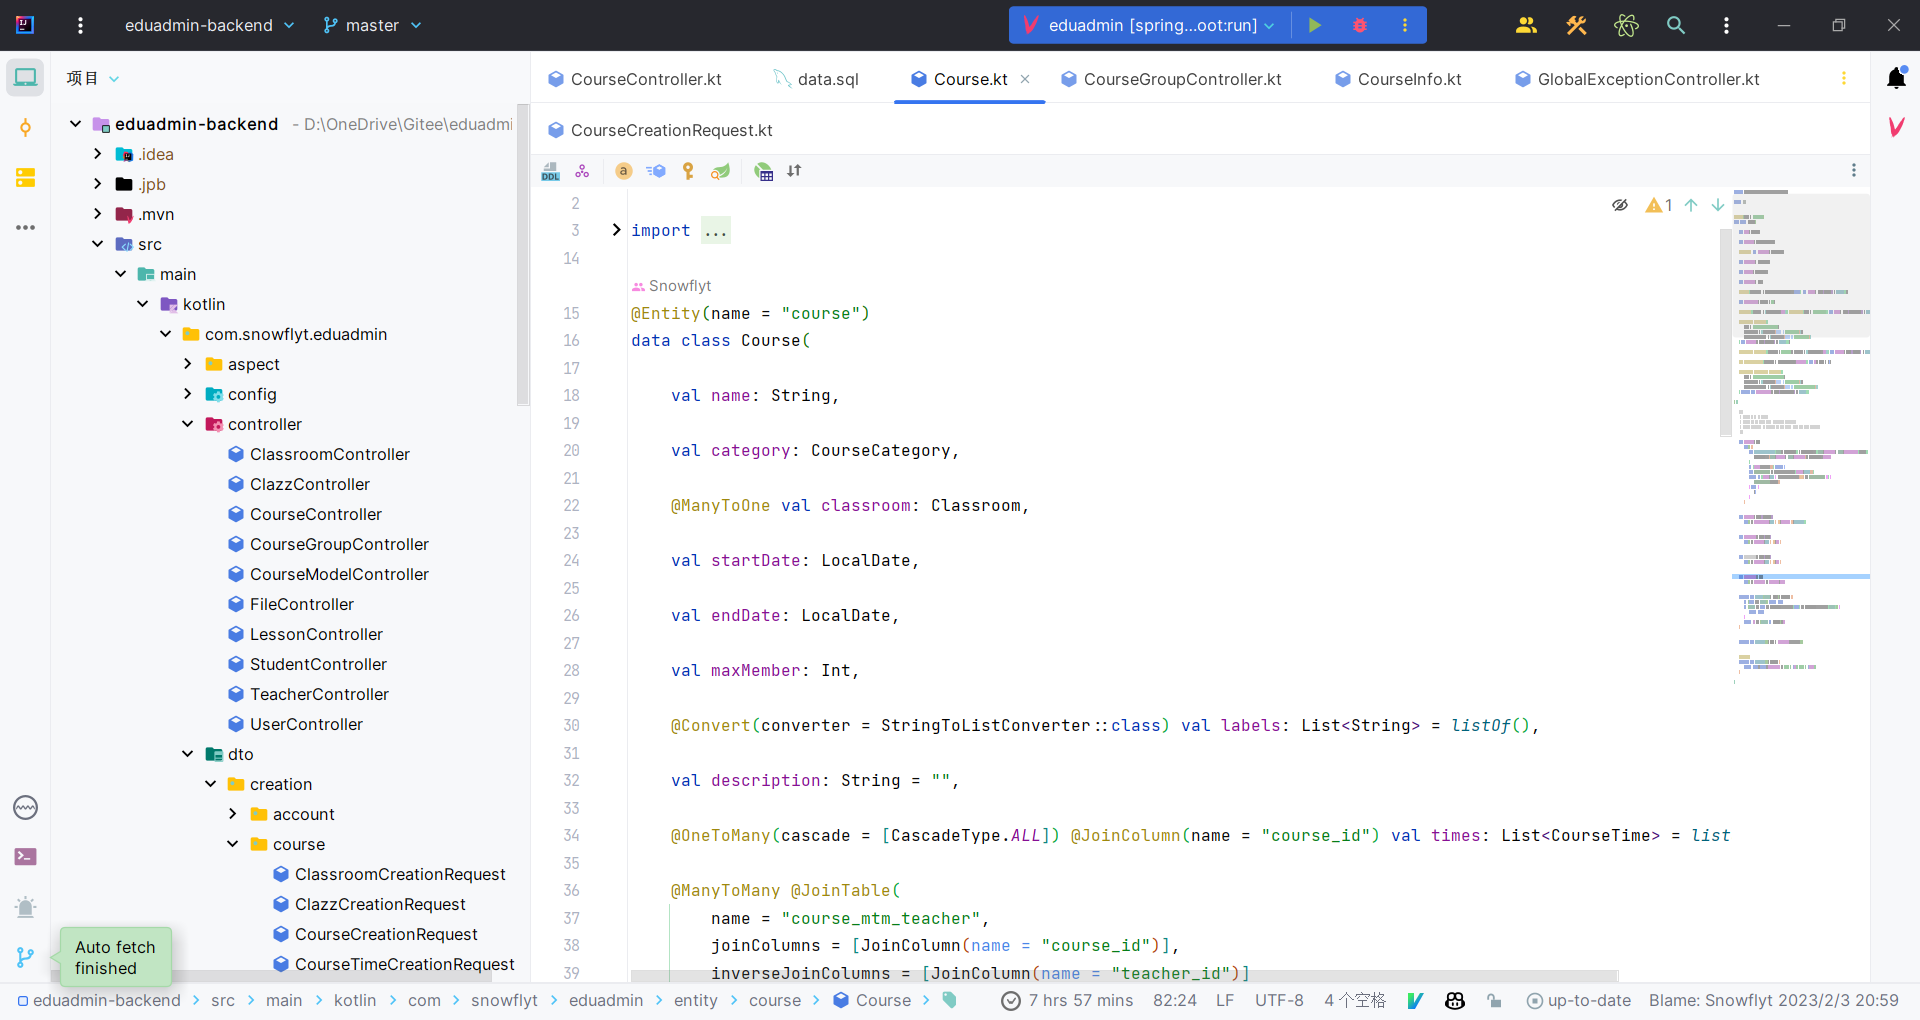The height and width of the screenshot is (1020, 1920).
Task: Open the Git tool window
Action: 25,957
